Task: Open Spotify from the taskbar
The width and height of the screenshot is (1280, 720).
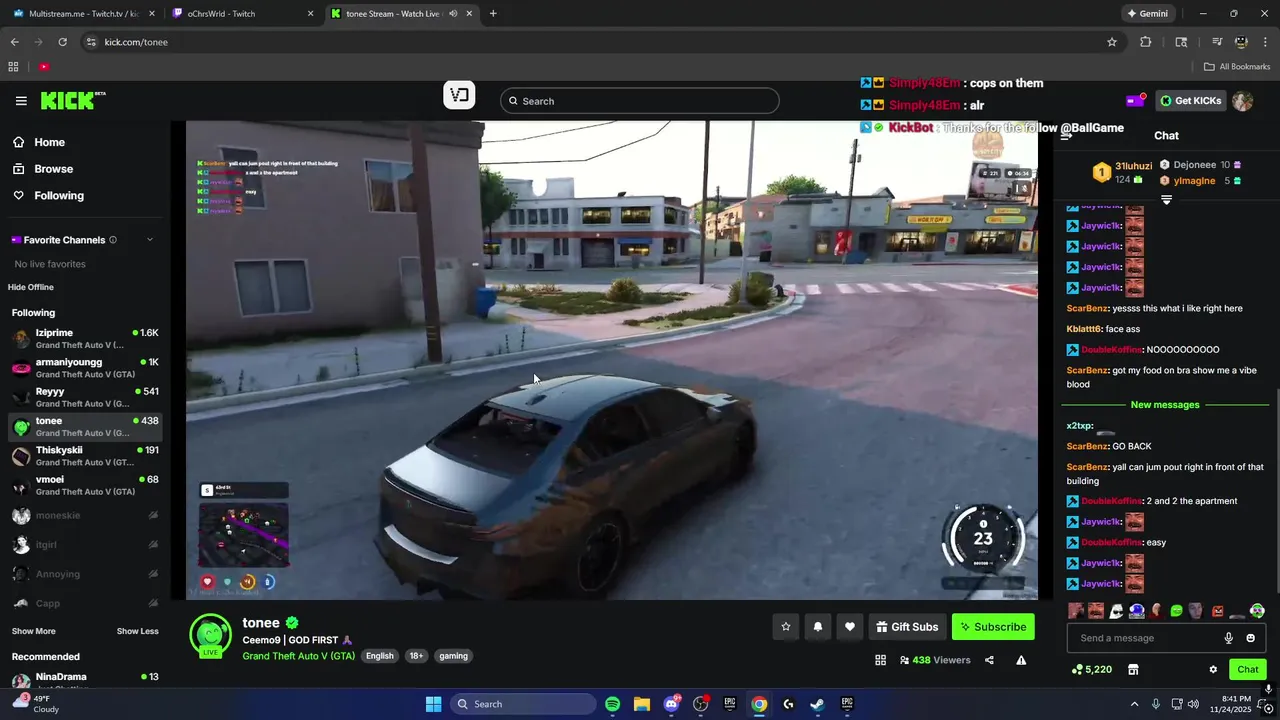Action: coord(612,704)
